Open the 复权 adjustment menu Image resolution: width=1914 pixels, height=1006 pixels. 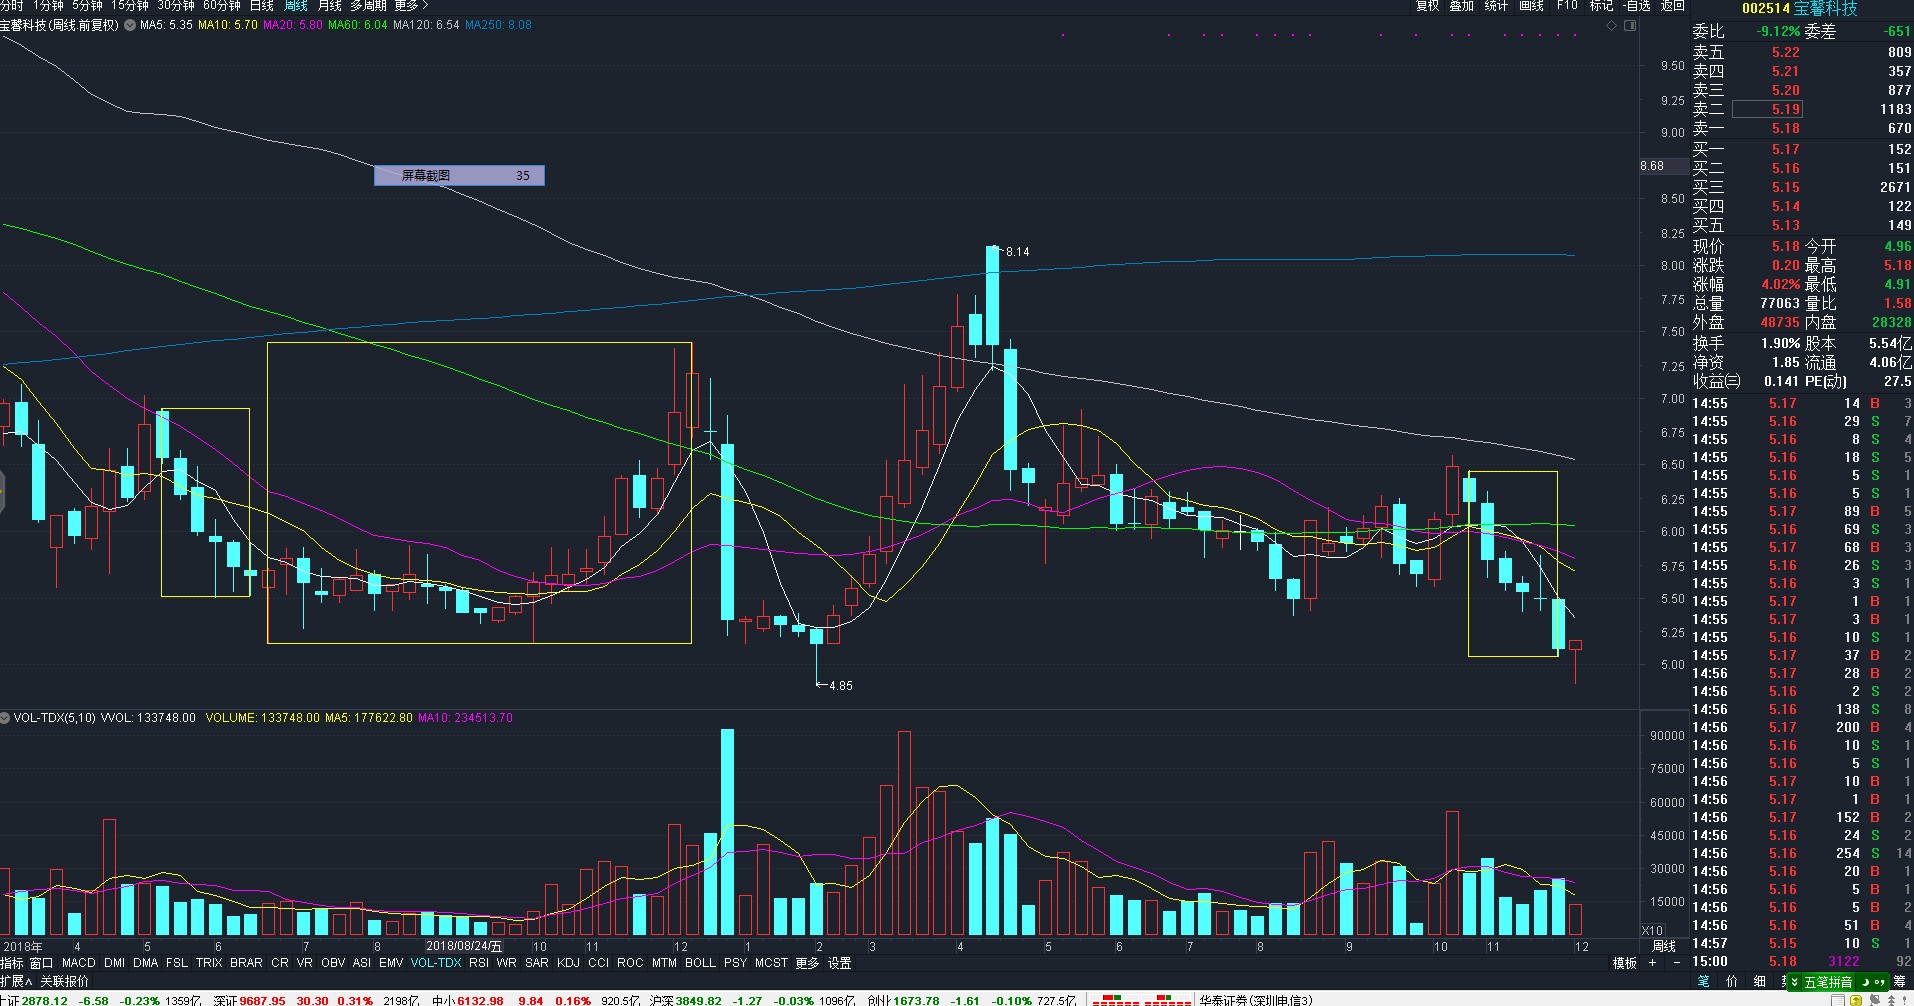(1427, 6)
